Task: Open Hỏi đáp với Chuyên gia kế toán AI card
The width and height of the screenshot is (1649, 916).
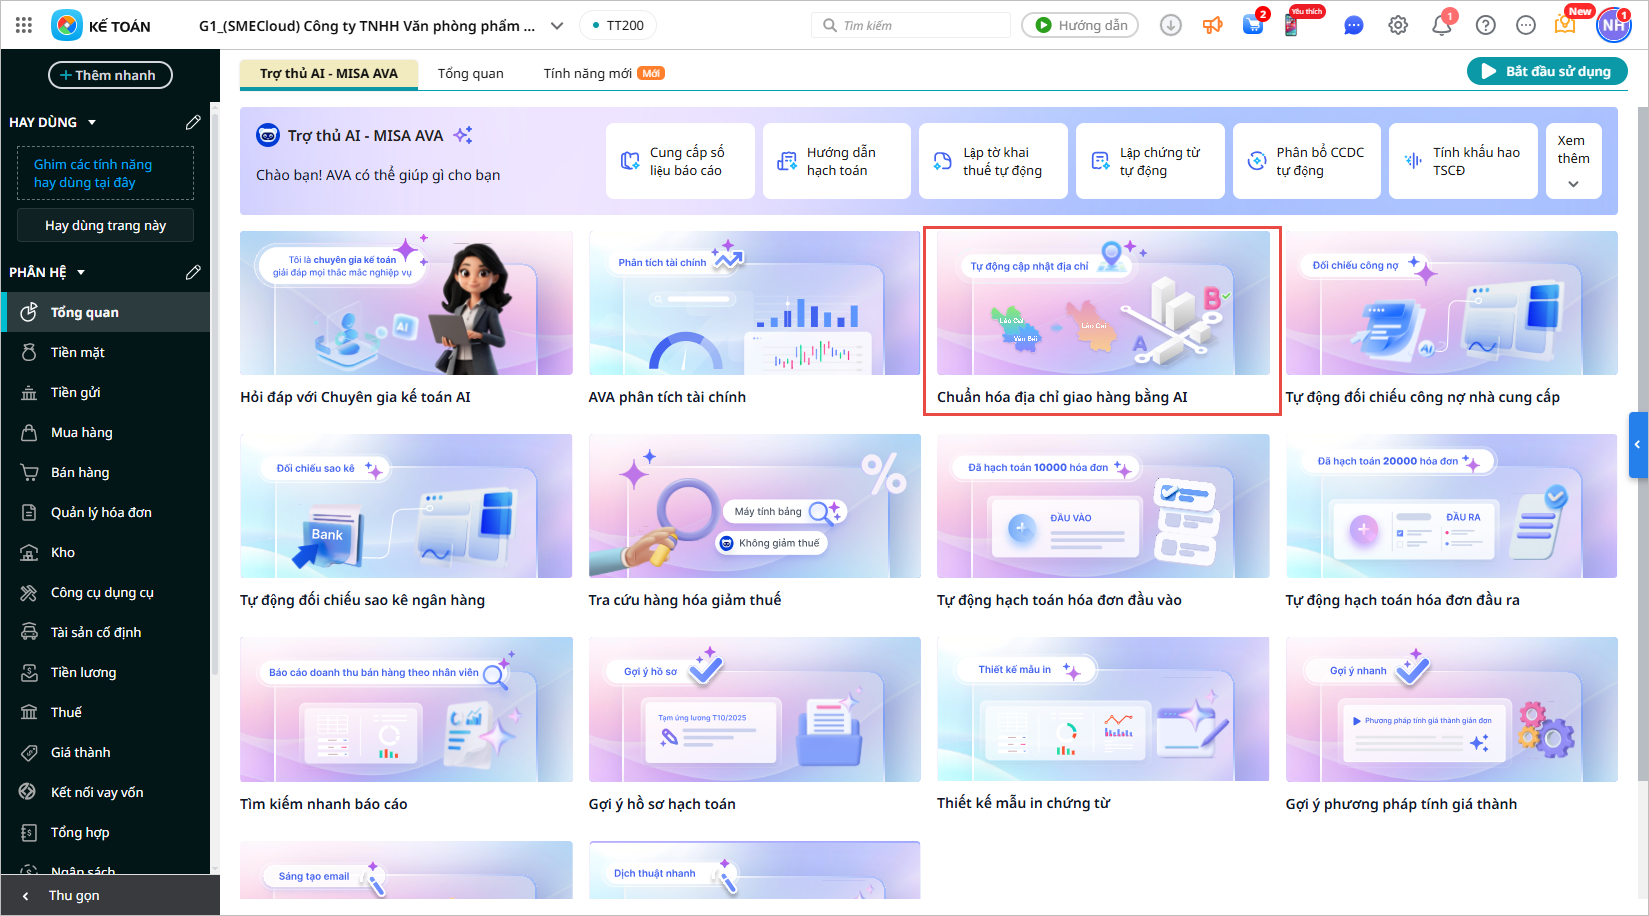Action: [x=406, y=319]
